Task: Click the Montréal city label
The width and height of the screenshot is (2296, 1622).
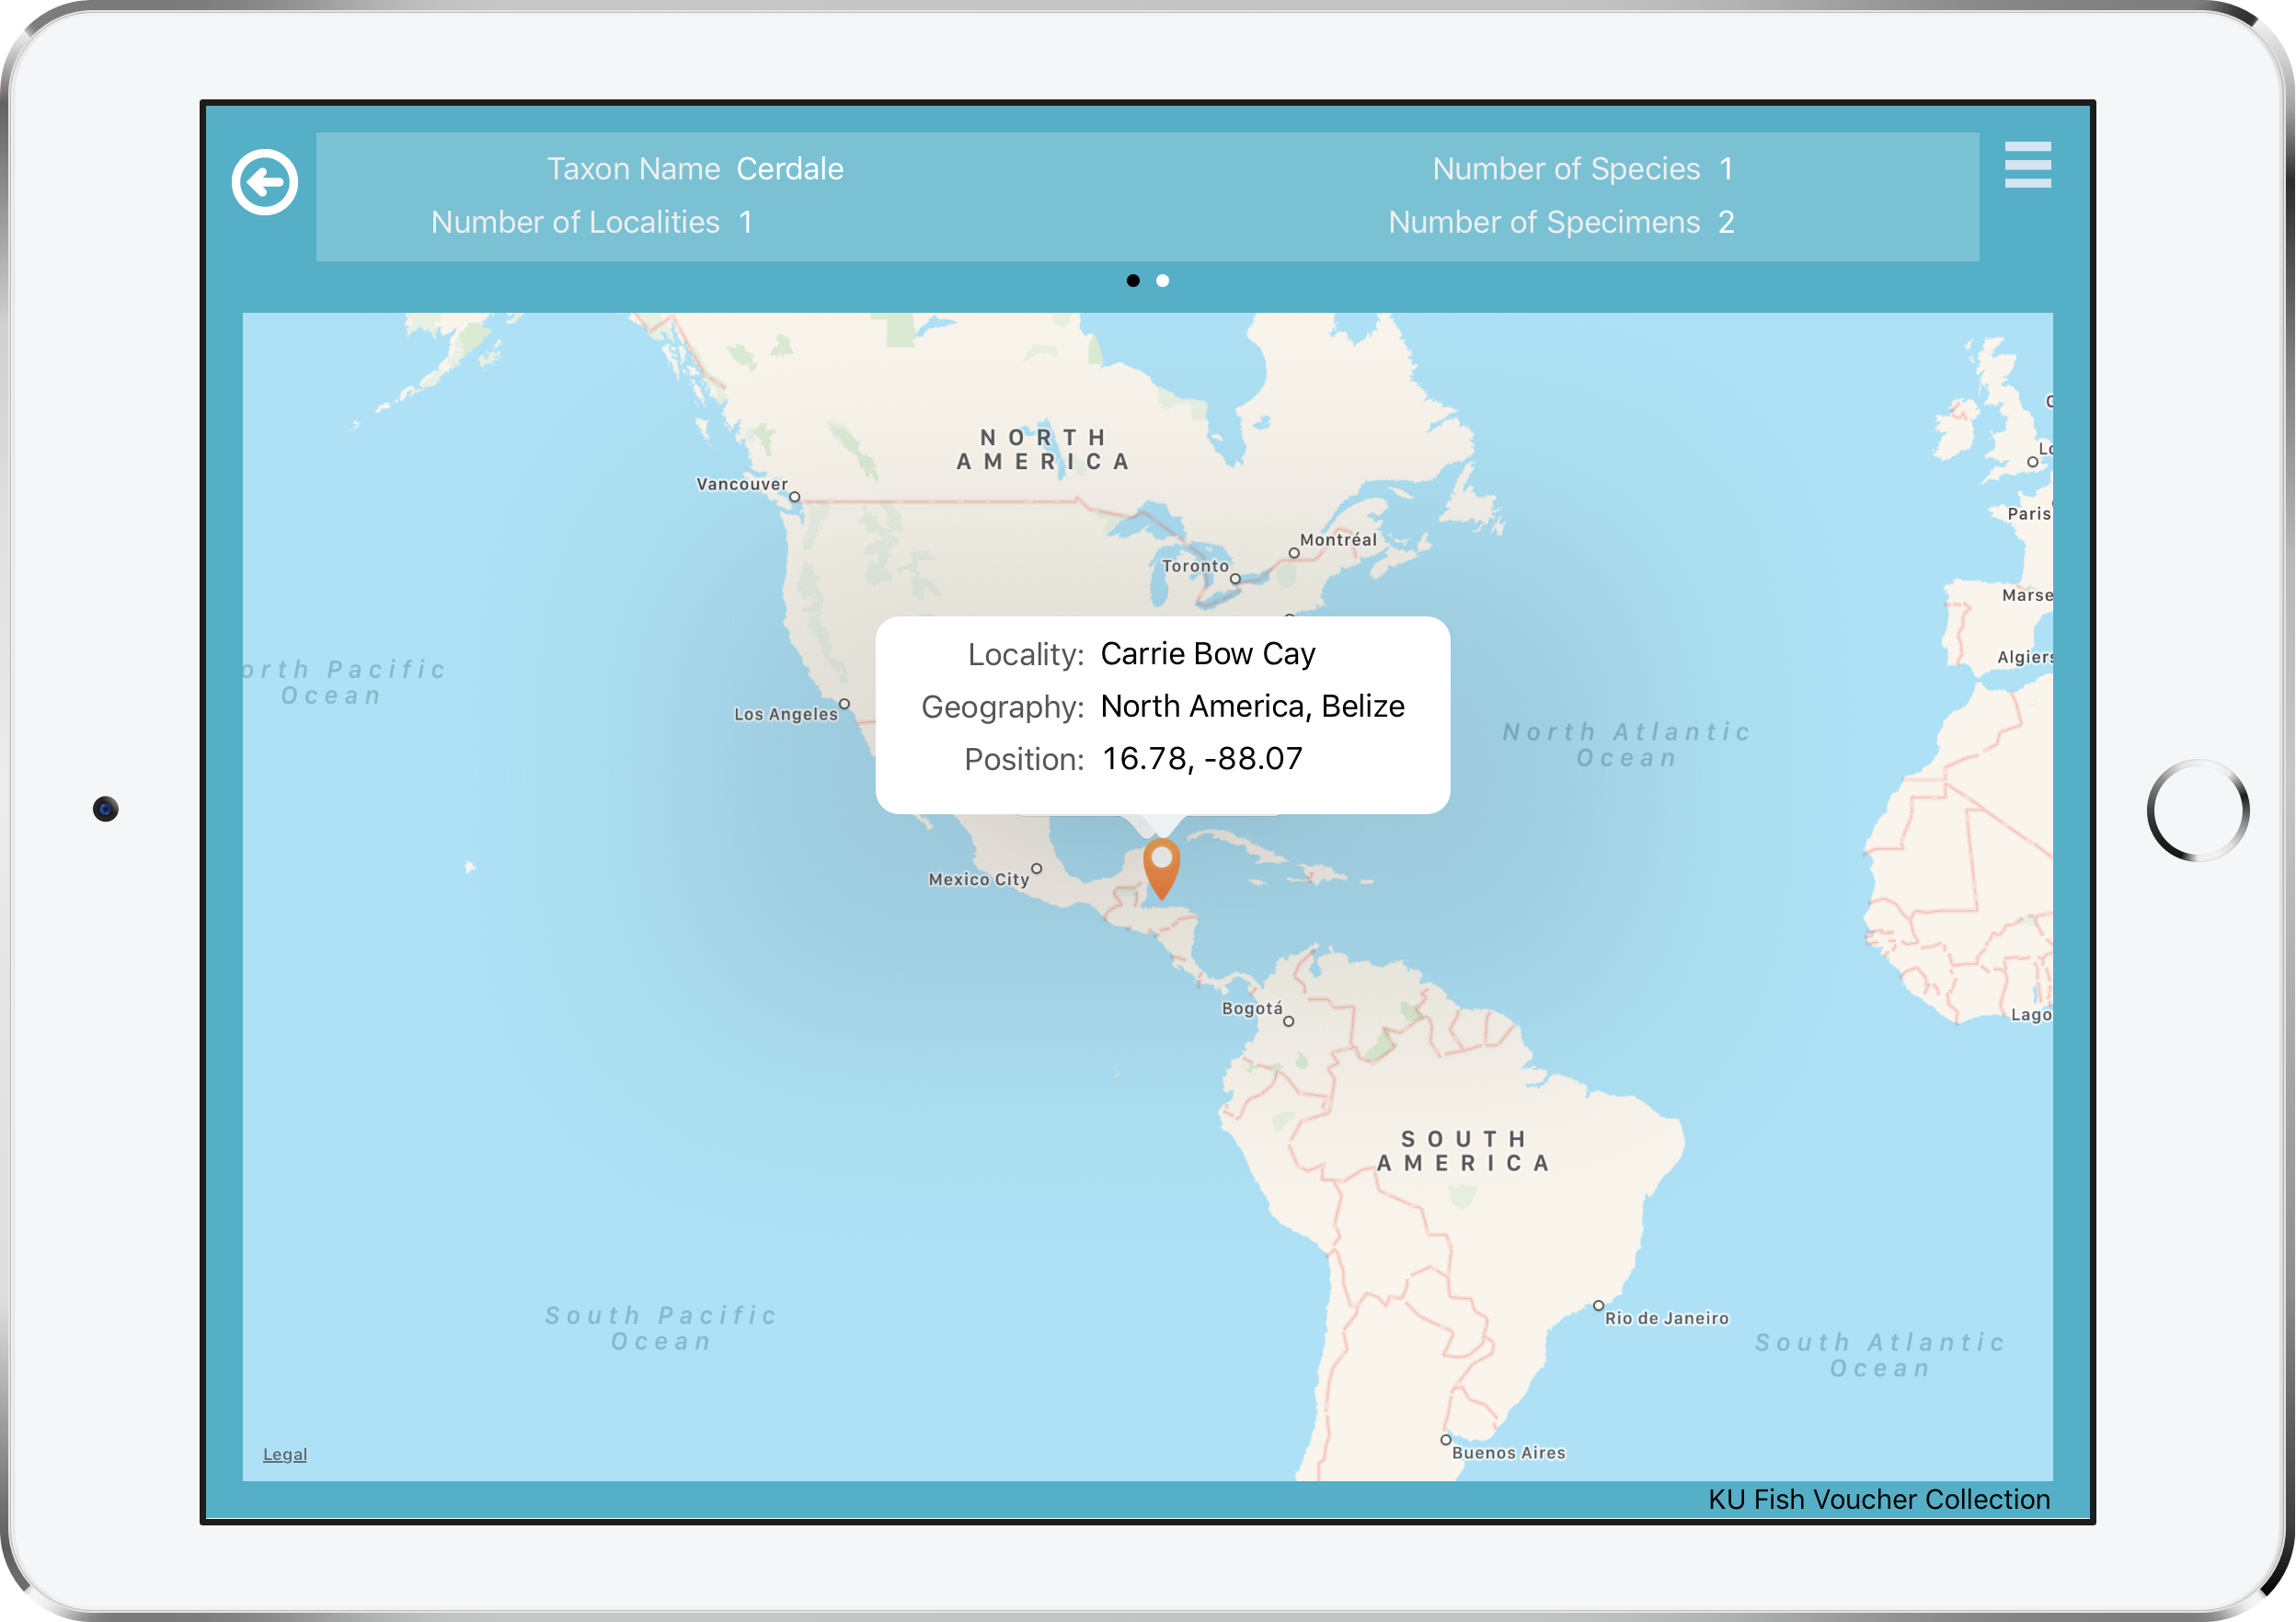Action: [x=1338, y=540]
